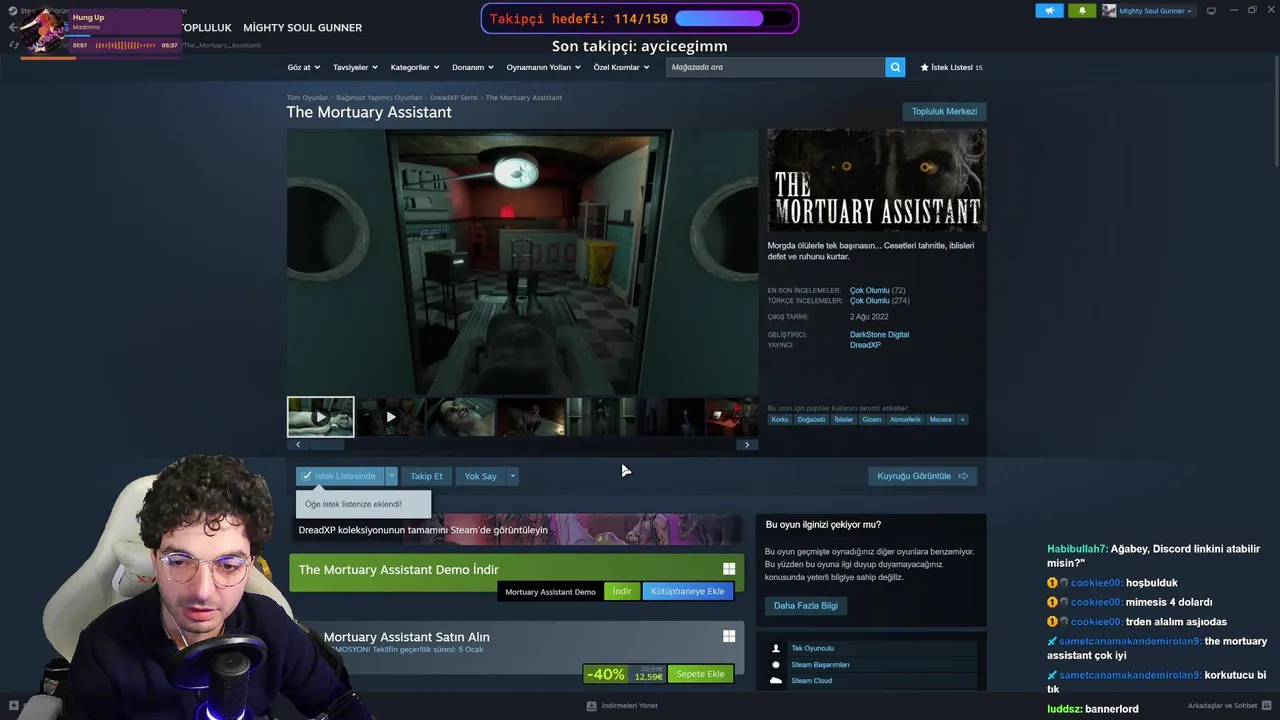Click the Korku tag
The height and width of the screenshot is (720, 1280).
[x=780, y=419]
